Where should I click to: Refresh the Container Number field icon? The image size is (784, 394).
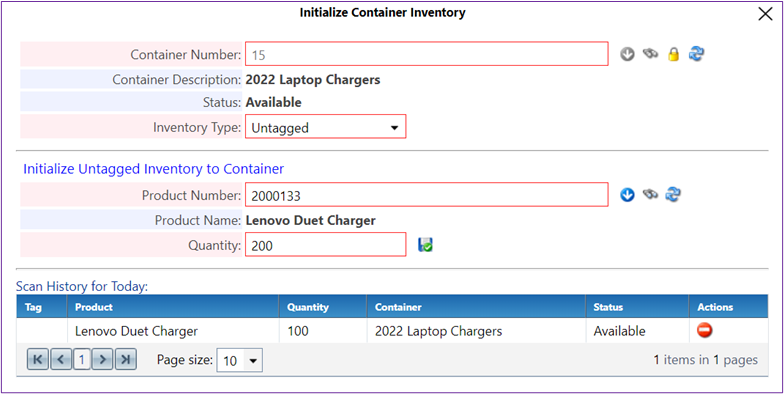point(696,54)
